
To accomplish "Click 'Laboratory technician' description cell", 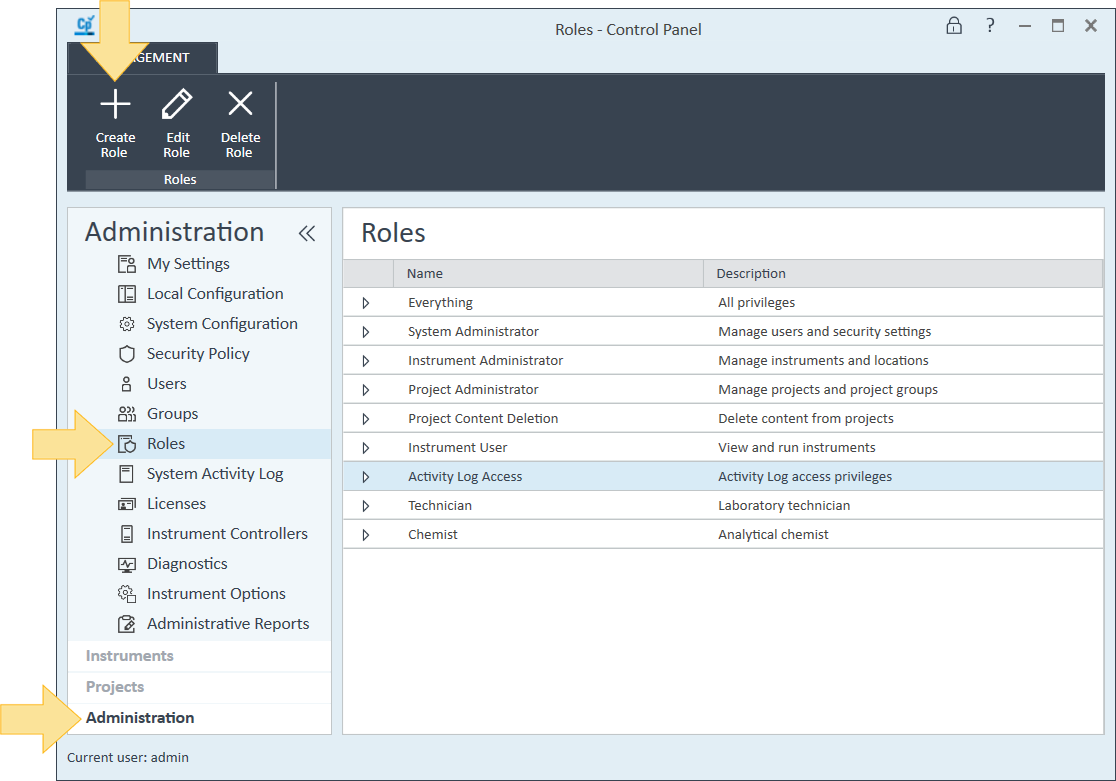I will [784, 505].
